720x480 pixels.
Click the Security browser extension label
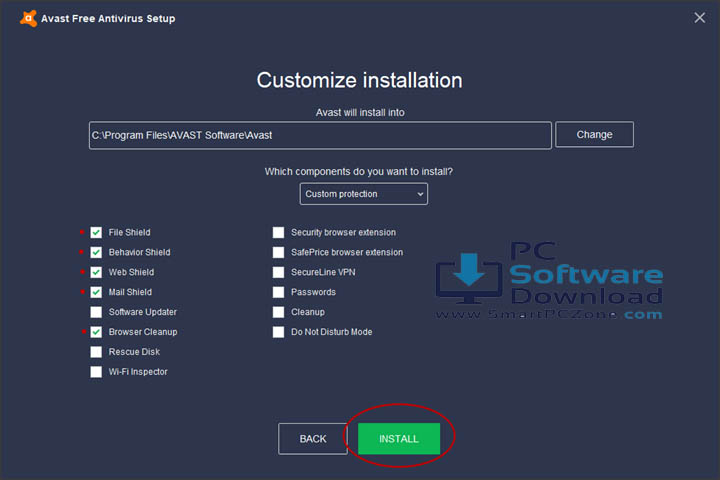pos(343,232)
